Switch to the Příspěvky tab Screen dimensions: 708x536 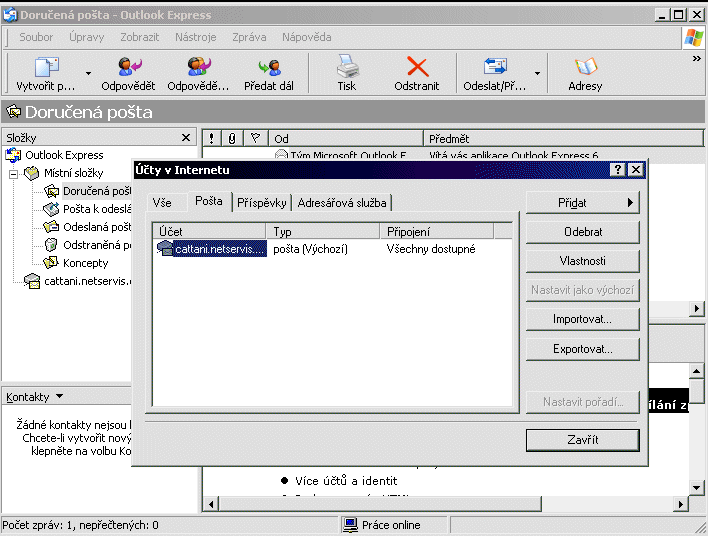261,203
